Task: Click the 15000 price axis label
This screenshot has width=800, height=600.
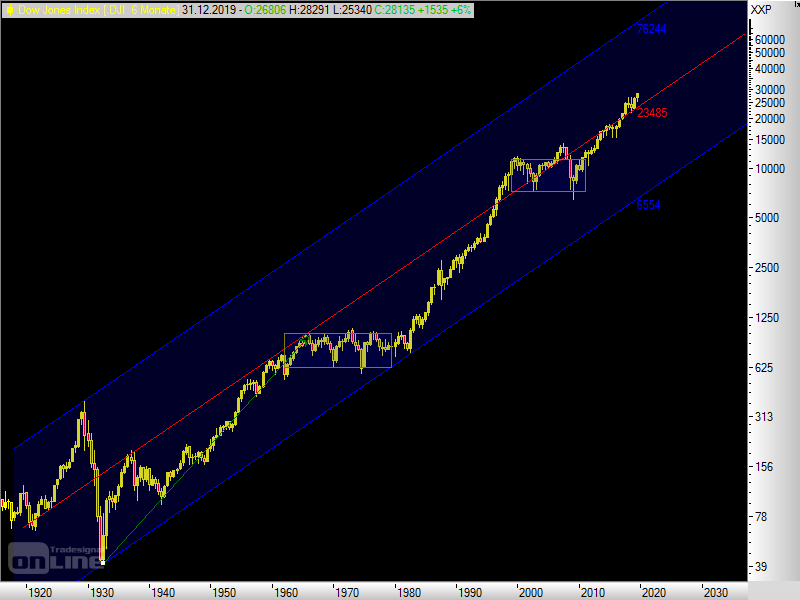Action: pyautogui.click(x=769, y=140)
